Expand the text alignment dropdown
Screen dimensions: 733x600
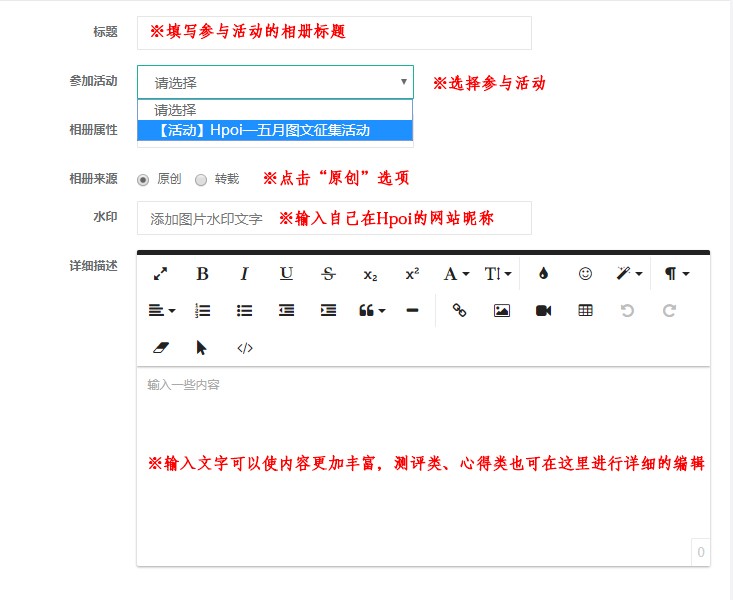(161, 311)
